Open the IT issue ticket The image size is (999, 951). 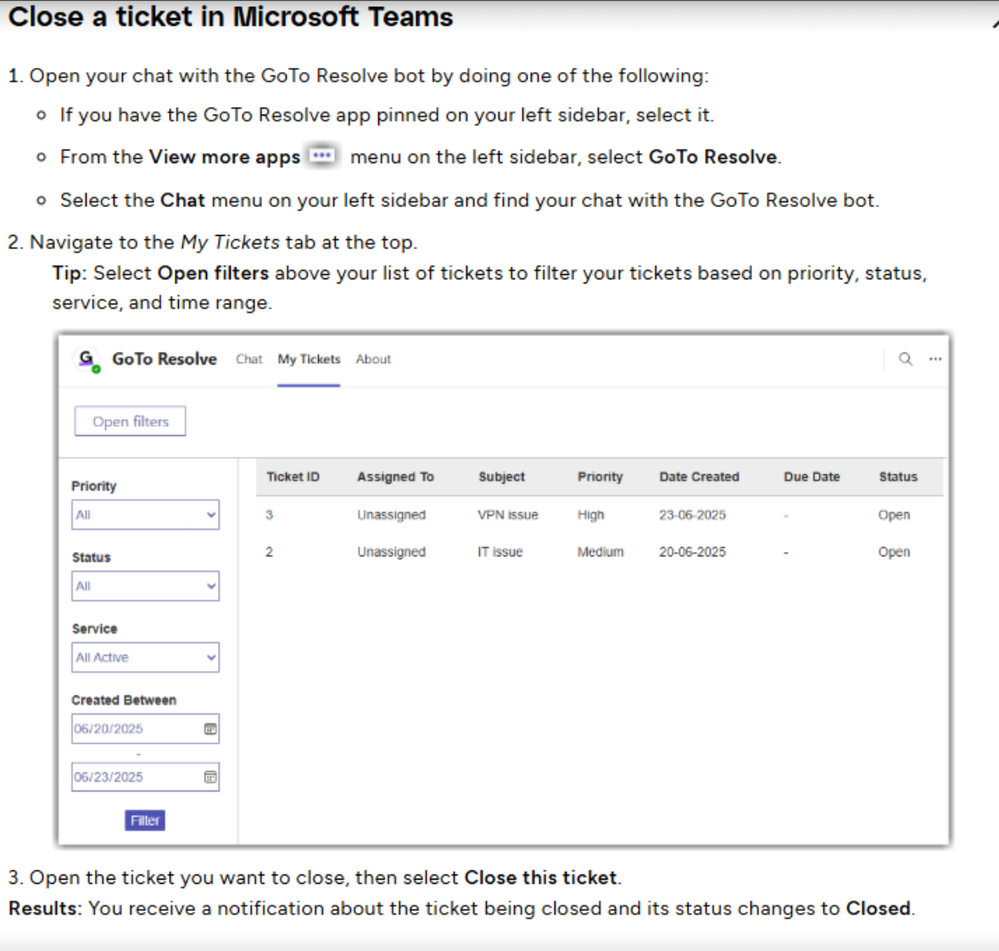click(500, 552)
